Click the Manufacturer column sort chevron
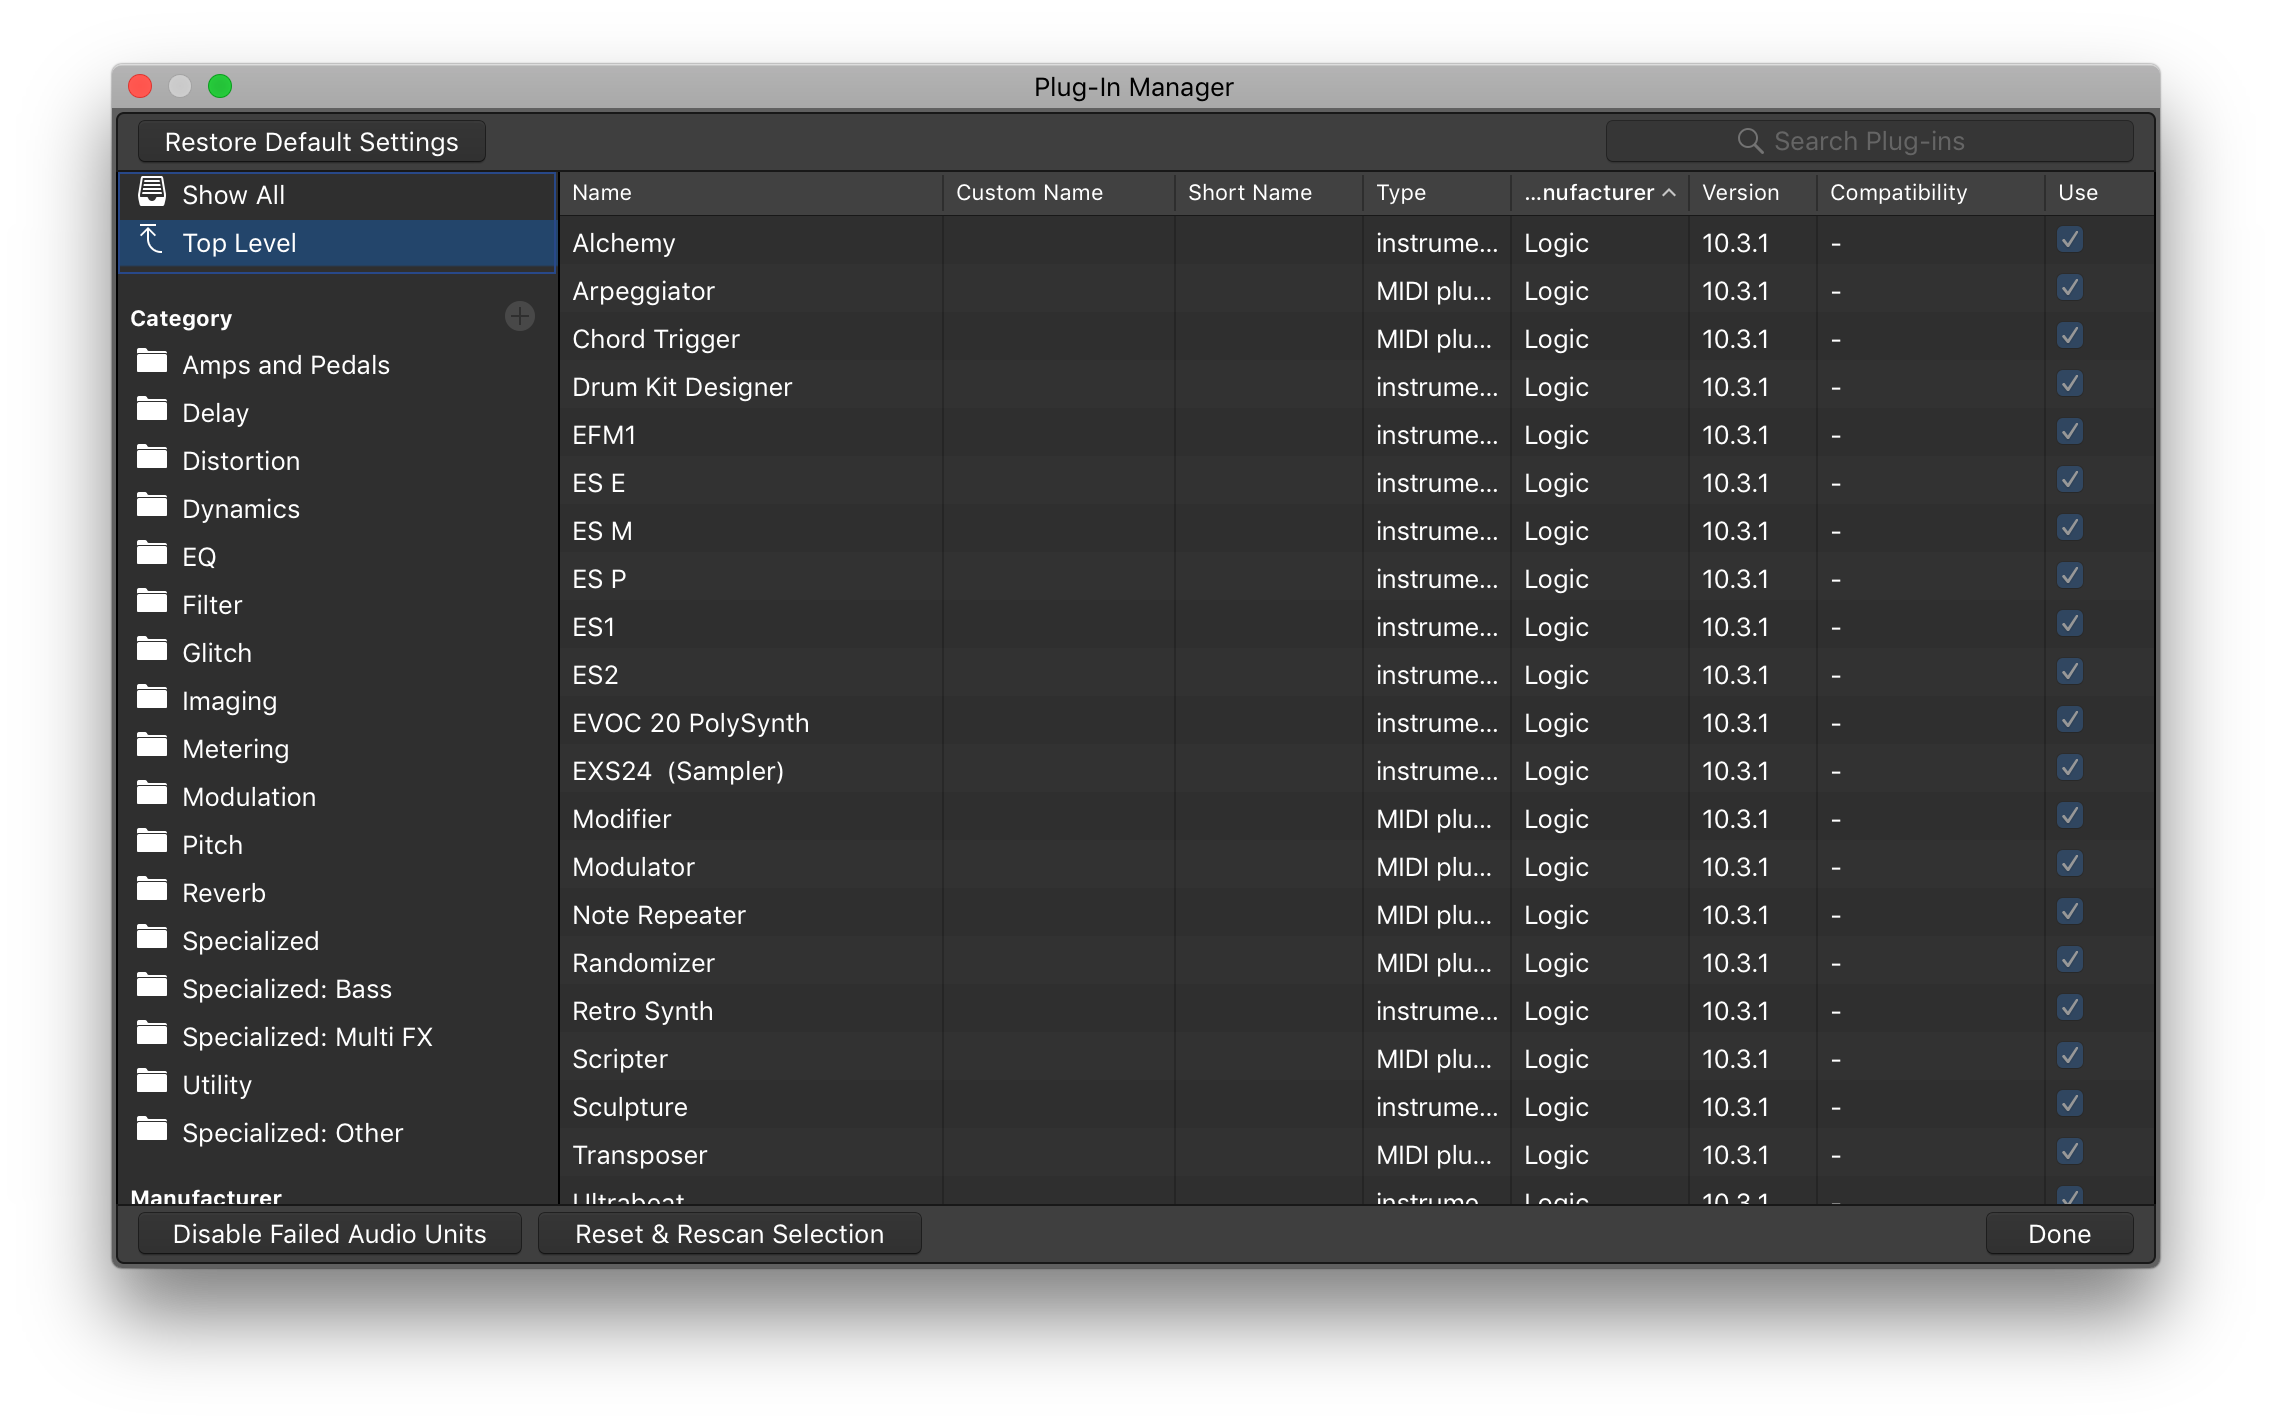This screenshot has width=2272, height=1428. pyautogui.click(x=1668, y=192)
